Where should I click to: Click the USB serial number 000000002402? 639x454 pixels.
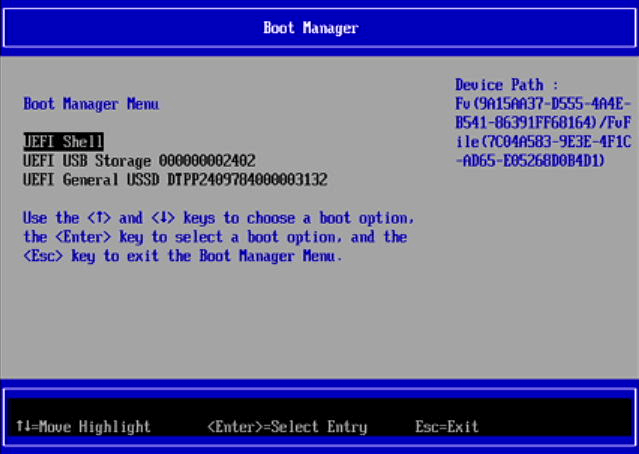coord(207,161)
